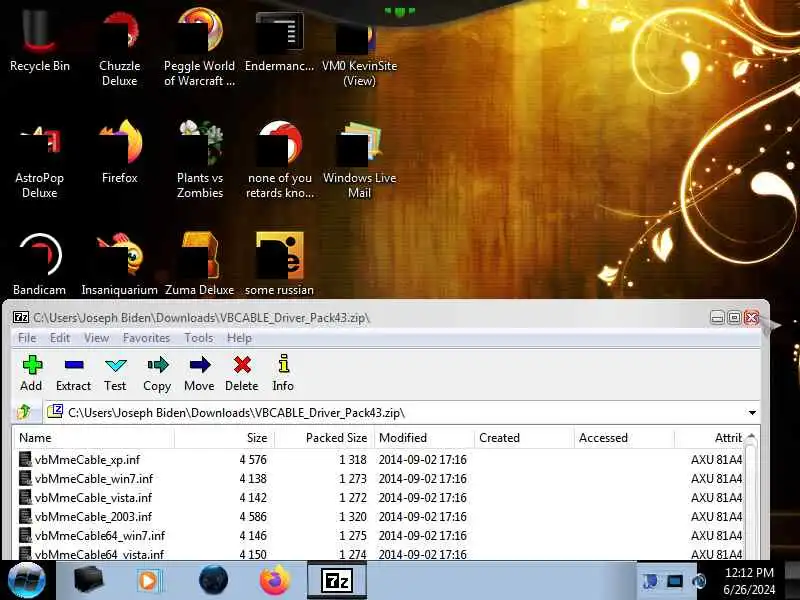Select the Windows Live Mail icon
The height and width of the screenshot is (600, 800).
point(359,161)
